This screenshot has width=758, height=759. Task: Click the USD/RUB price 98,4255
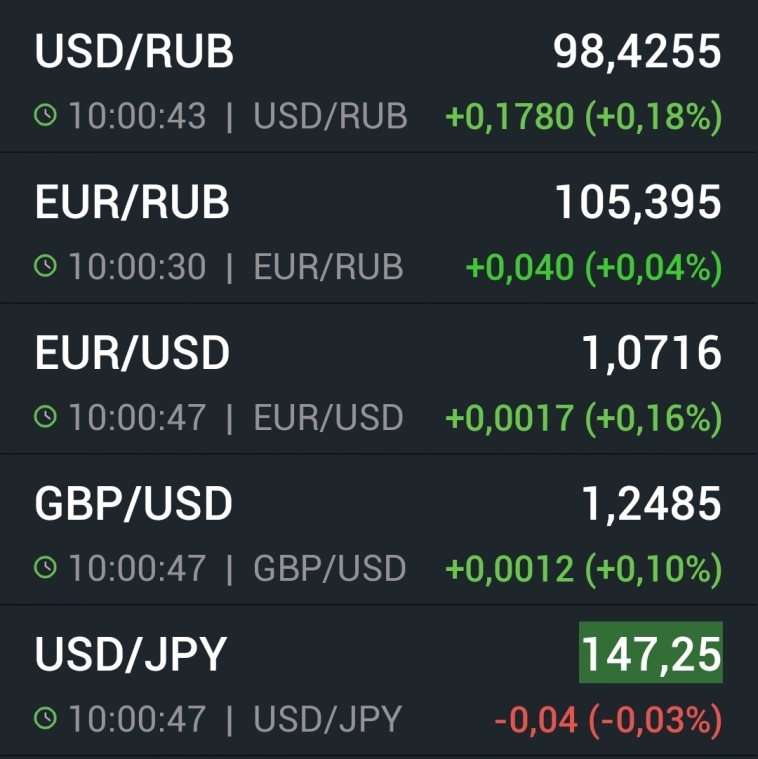tap(637, 52)
